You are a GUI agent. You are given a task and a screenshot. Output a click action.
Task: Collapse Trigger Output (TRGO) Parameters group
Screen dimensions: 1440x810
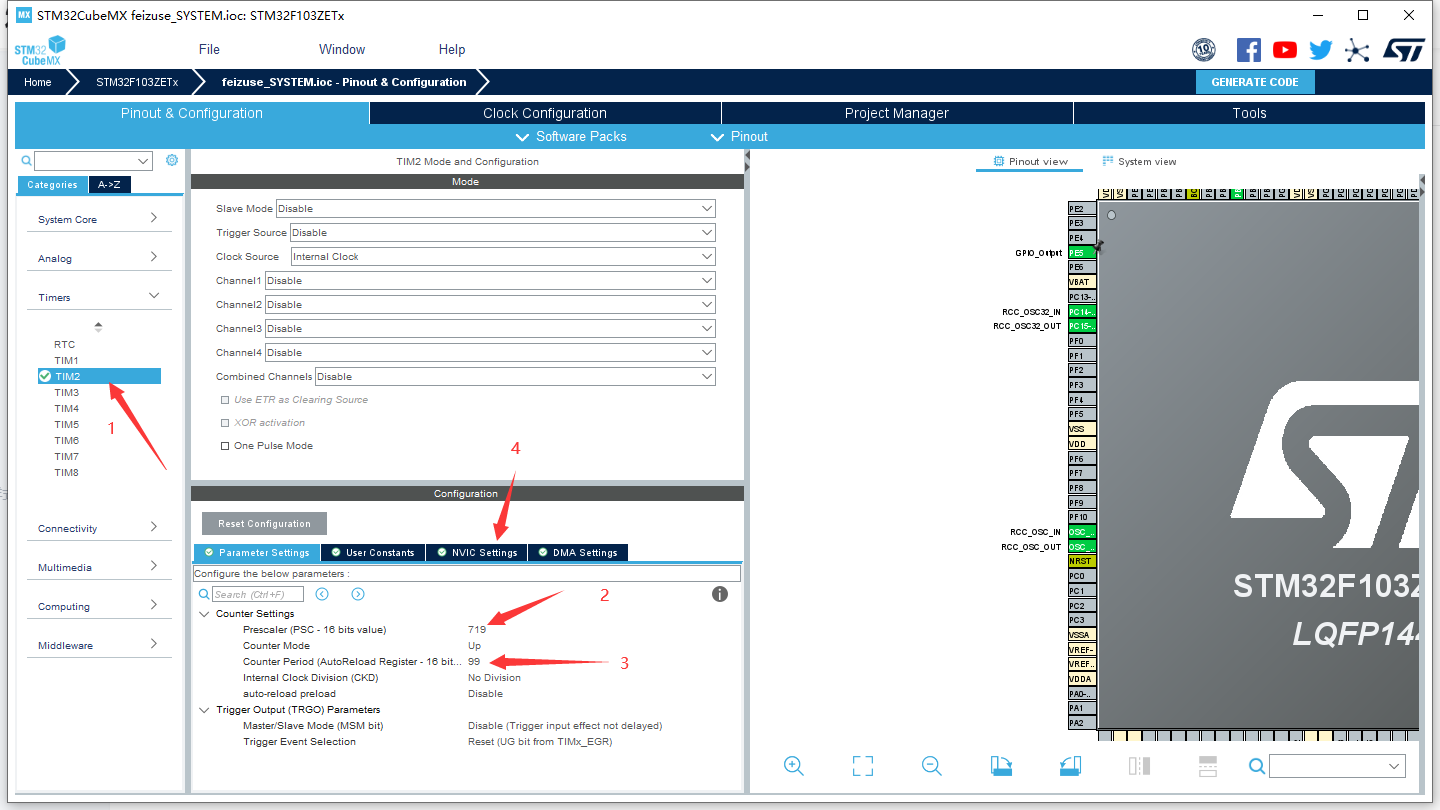tap(204, 710)
